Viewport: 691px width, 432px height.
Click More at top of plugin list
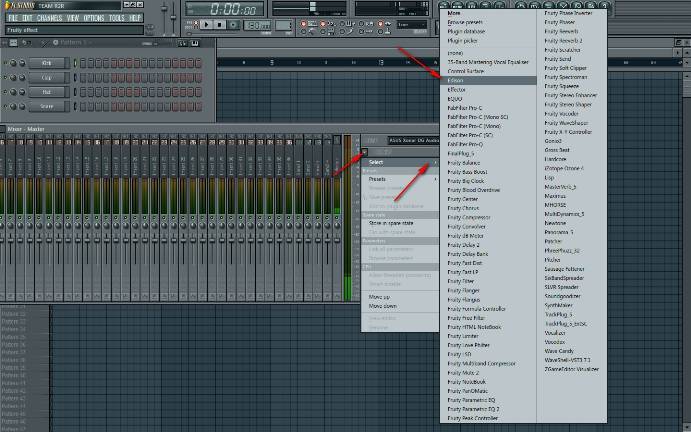pyautogui.click(x=488, y=13)
